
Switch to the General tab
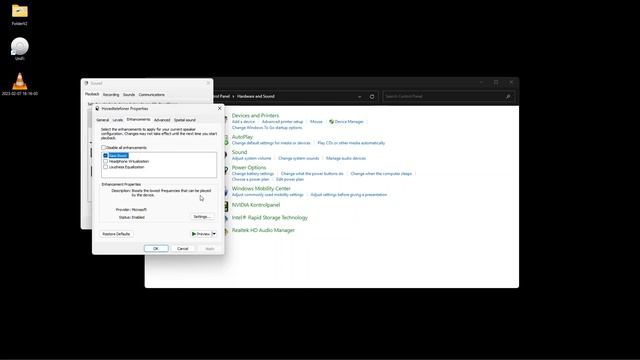102,120
